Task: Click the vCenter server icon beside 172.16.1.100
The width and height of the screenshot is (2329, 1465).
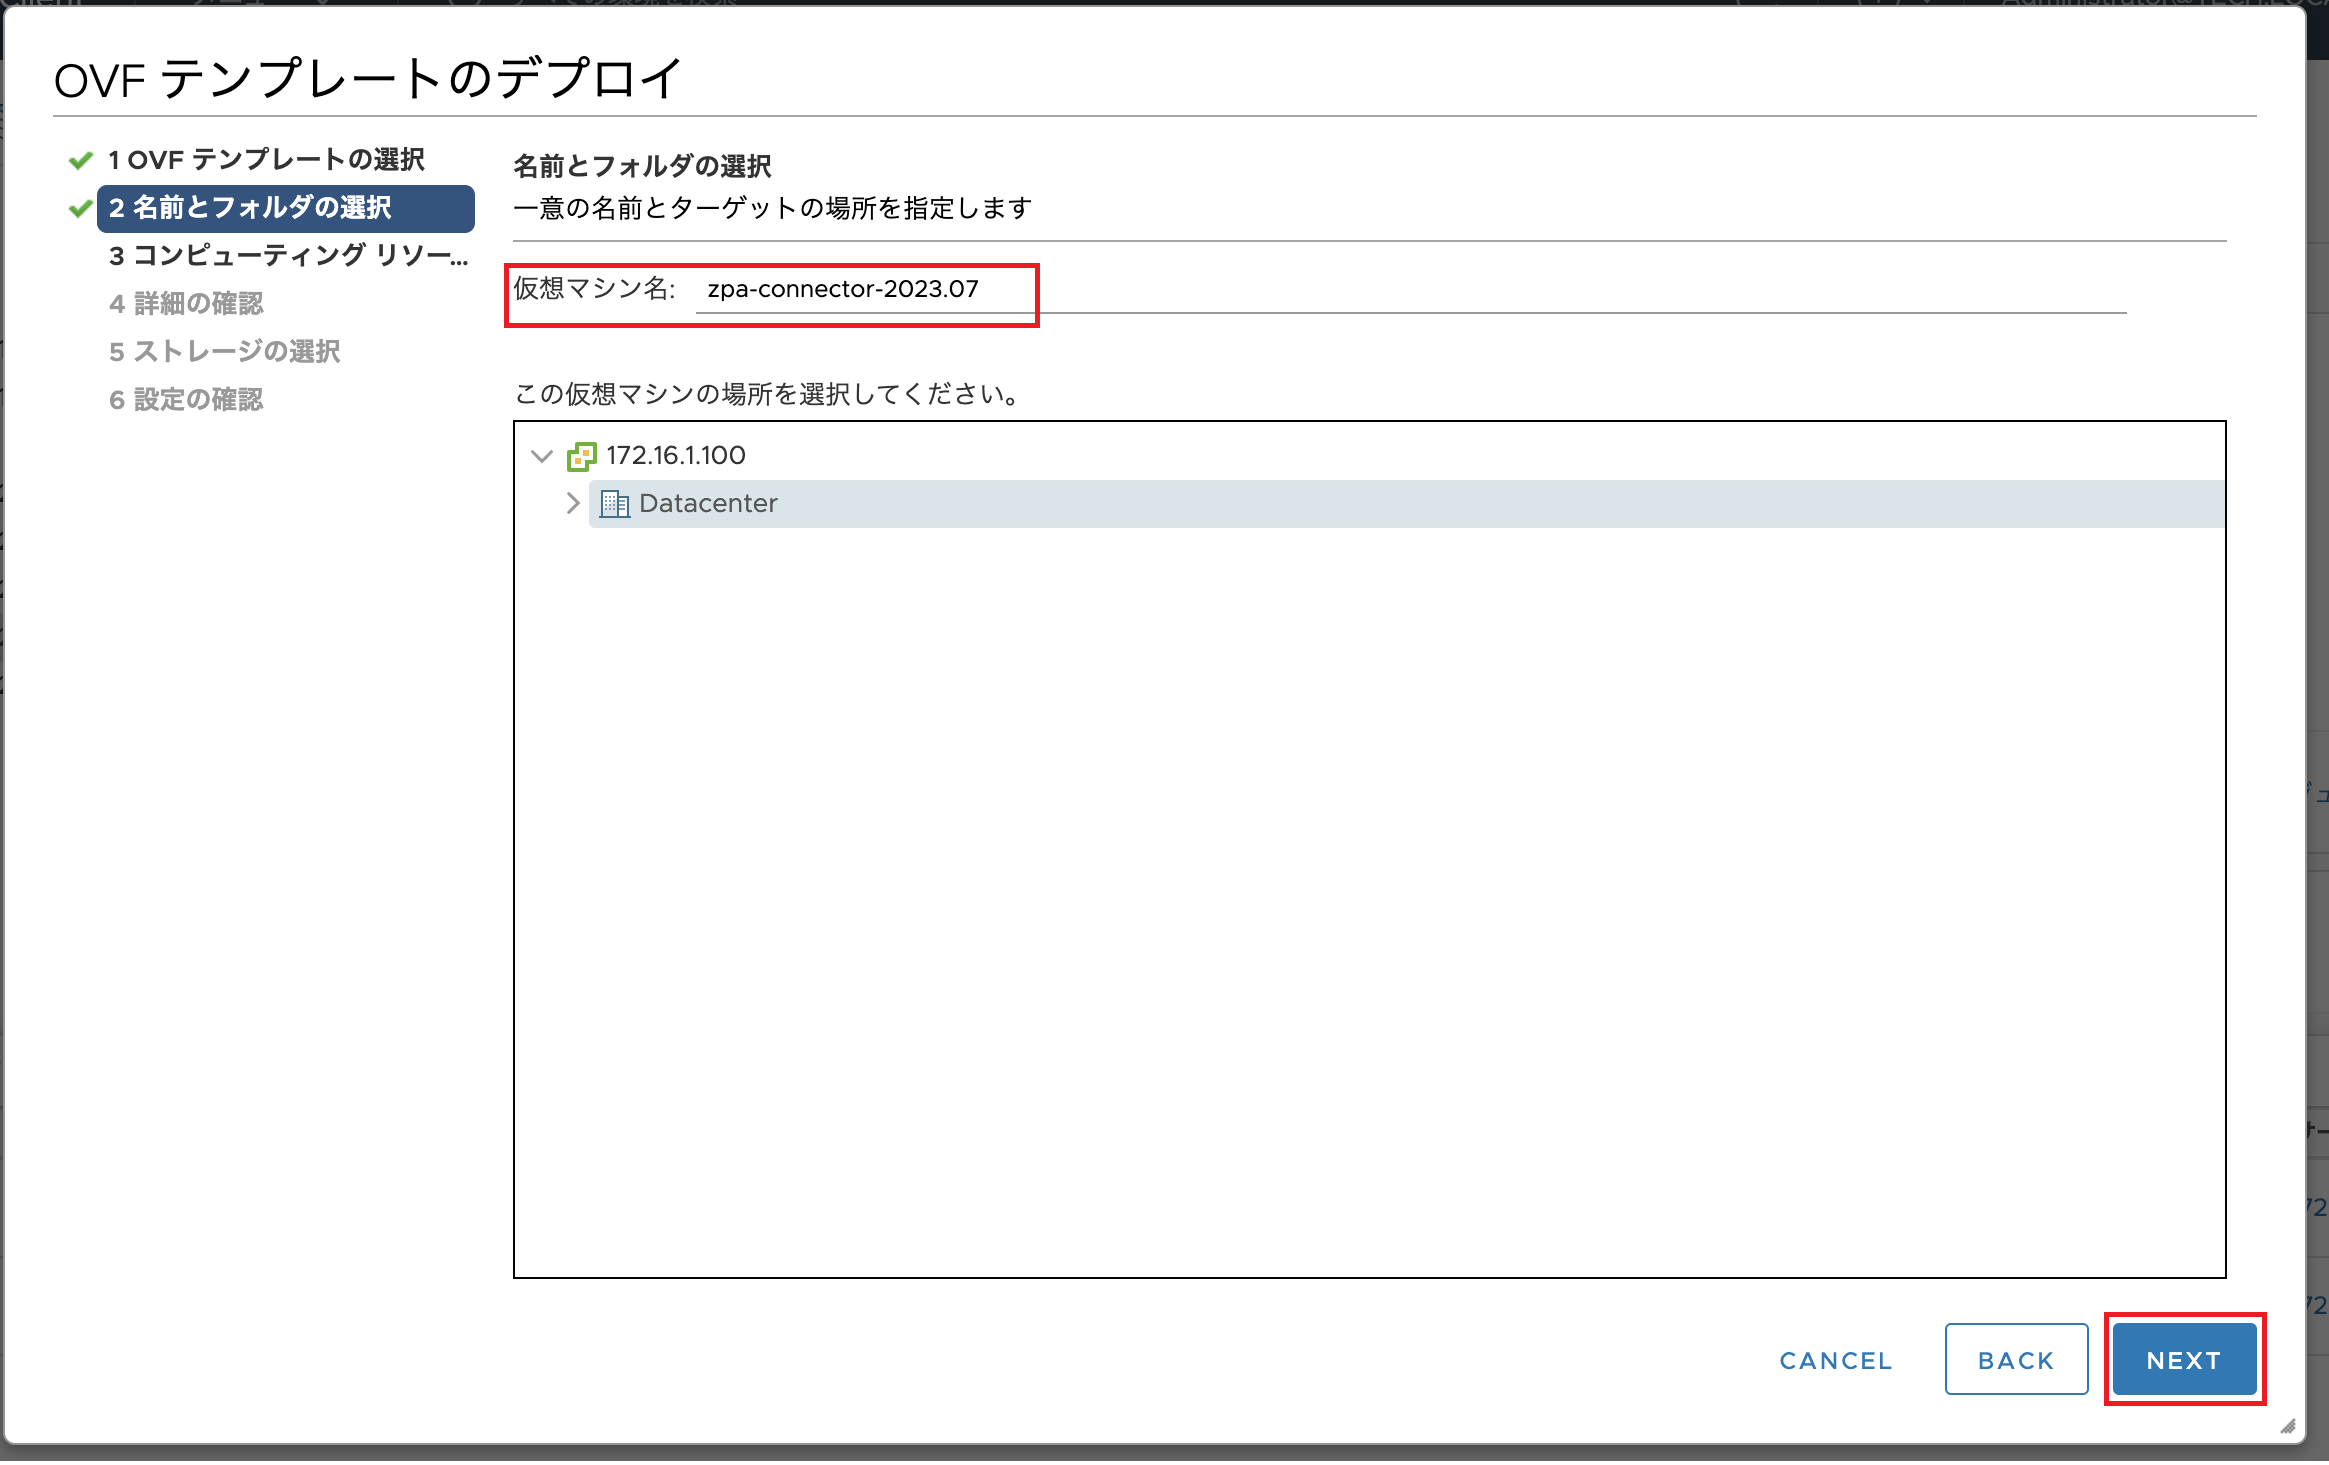Action: click(x=581, y=456)
